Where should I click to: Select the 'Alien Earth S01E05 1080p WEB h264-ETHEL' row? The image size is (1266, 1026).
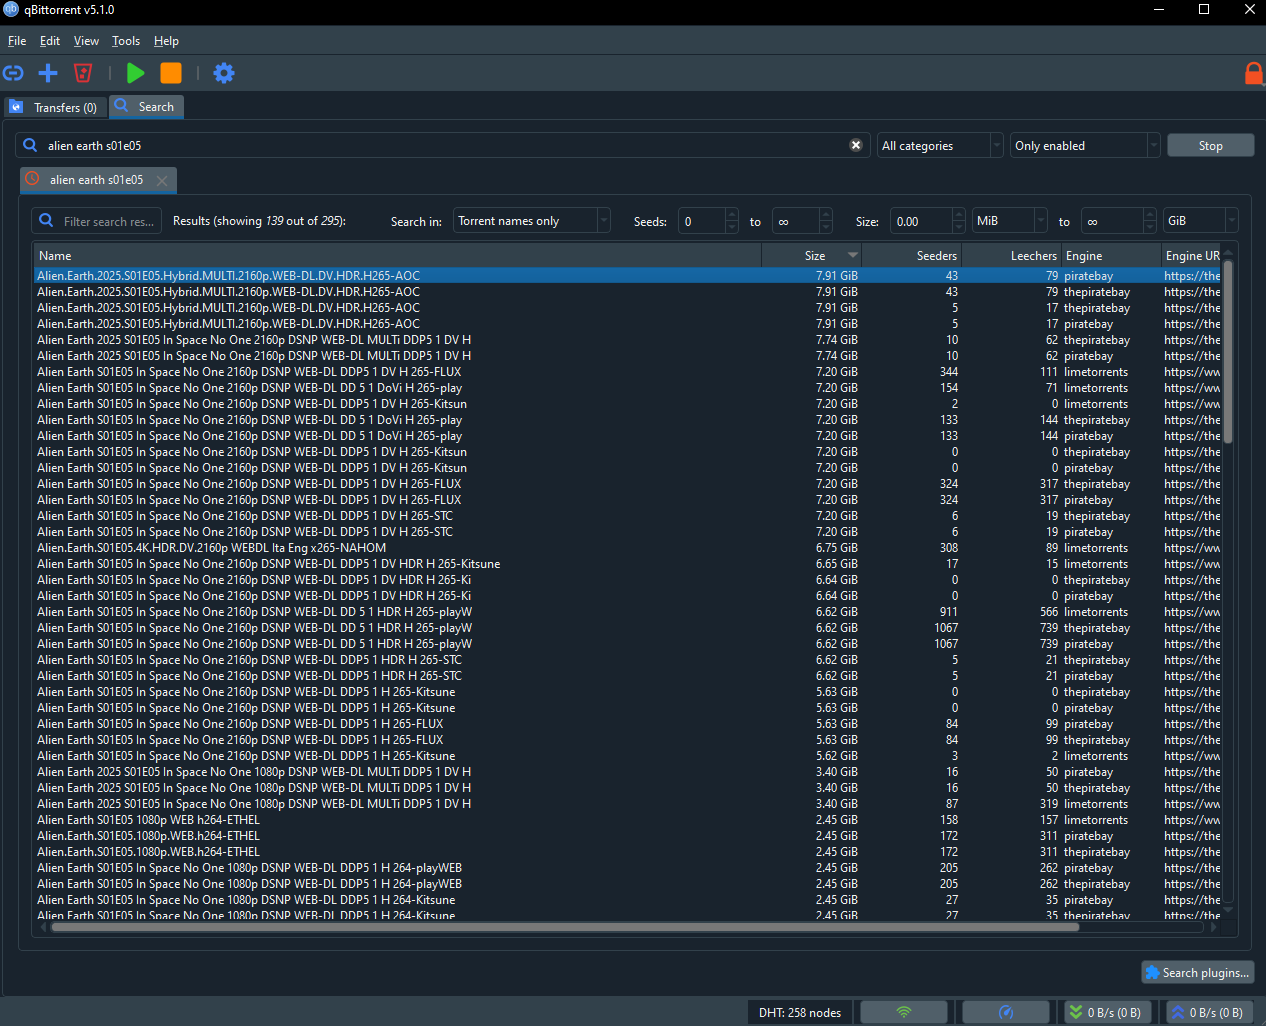pos(629,820)
